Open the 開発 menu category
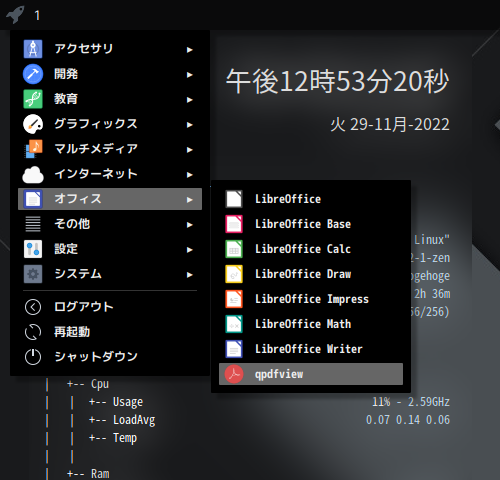 click(x=110, y=74)
